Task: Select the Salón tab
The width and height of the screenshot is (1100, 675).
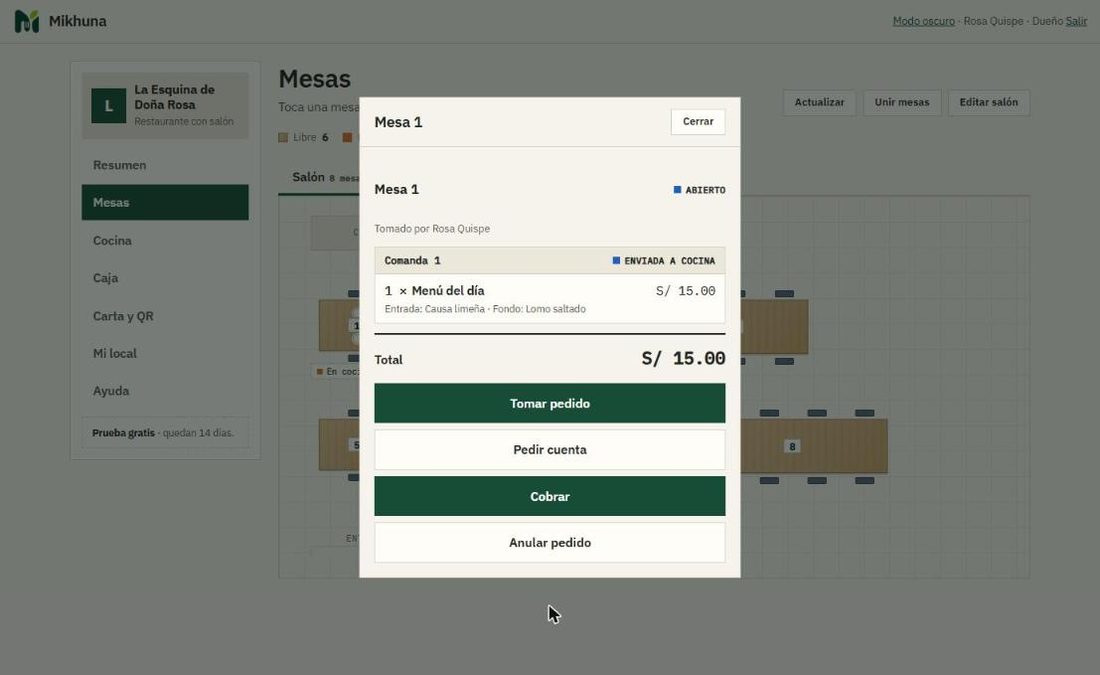Action: click(x=318, y=178)
